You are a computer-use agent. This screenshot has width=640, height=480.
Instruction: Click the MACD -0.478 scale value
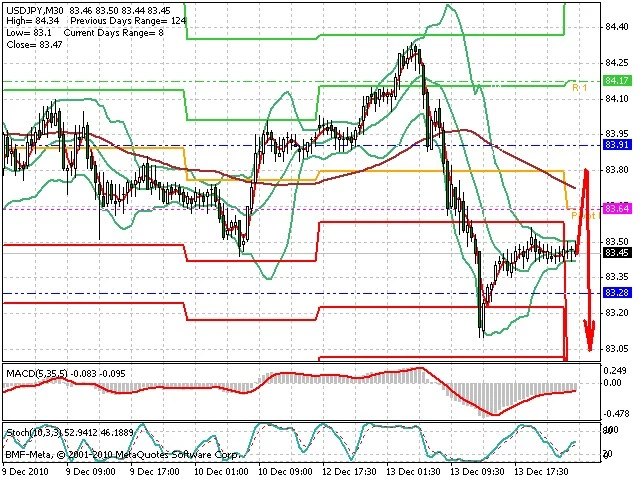click(x=616, y=414)
